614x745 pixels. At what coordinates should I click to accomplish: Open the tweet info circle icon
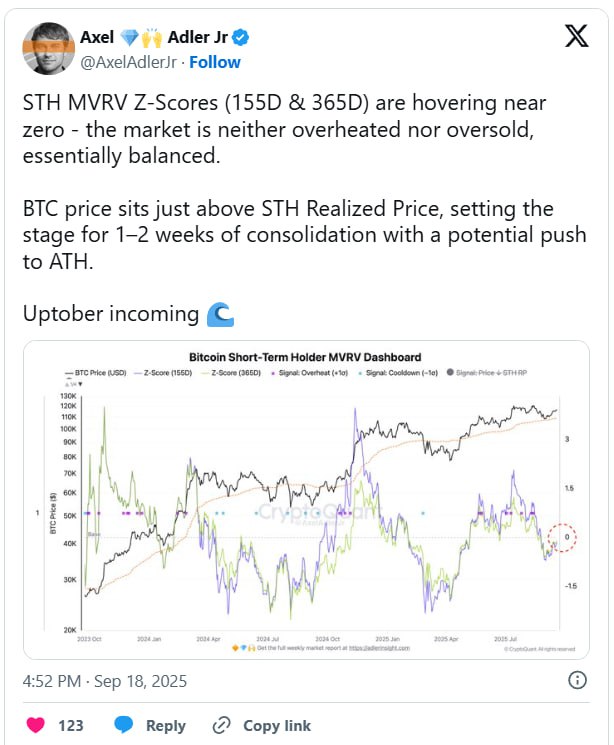[x=577, y=680]
